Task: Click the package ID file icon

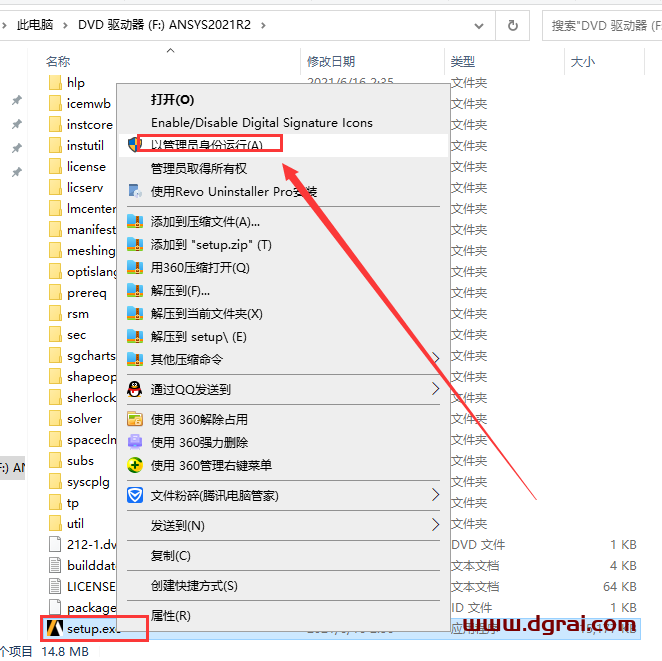Action: point(55,607)
